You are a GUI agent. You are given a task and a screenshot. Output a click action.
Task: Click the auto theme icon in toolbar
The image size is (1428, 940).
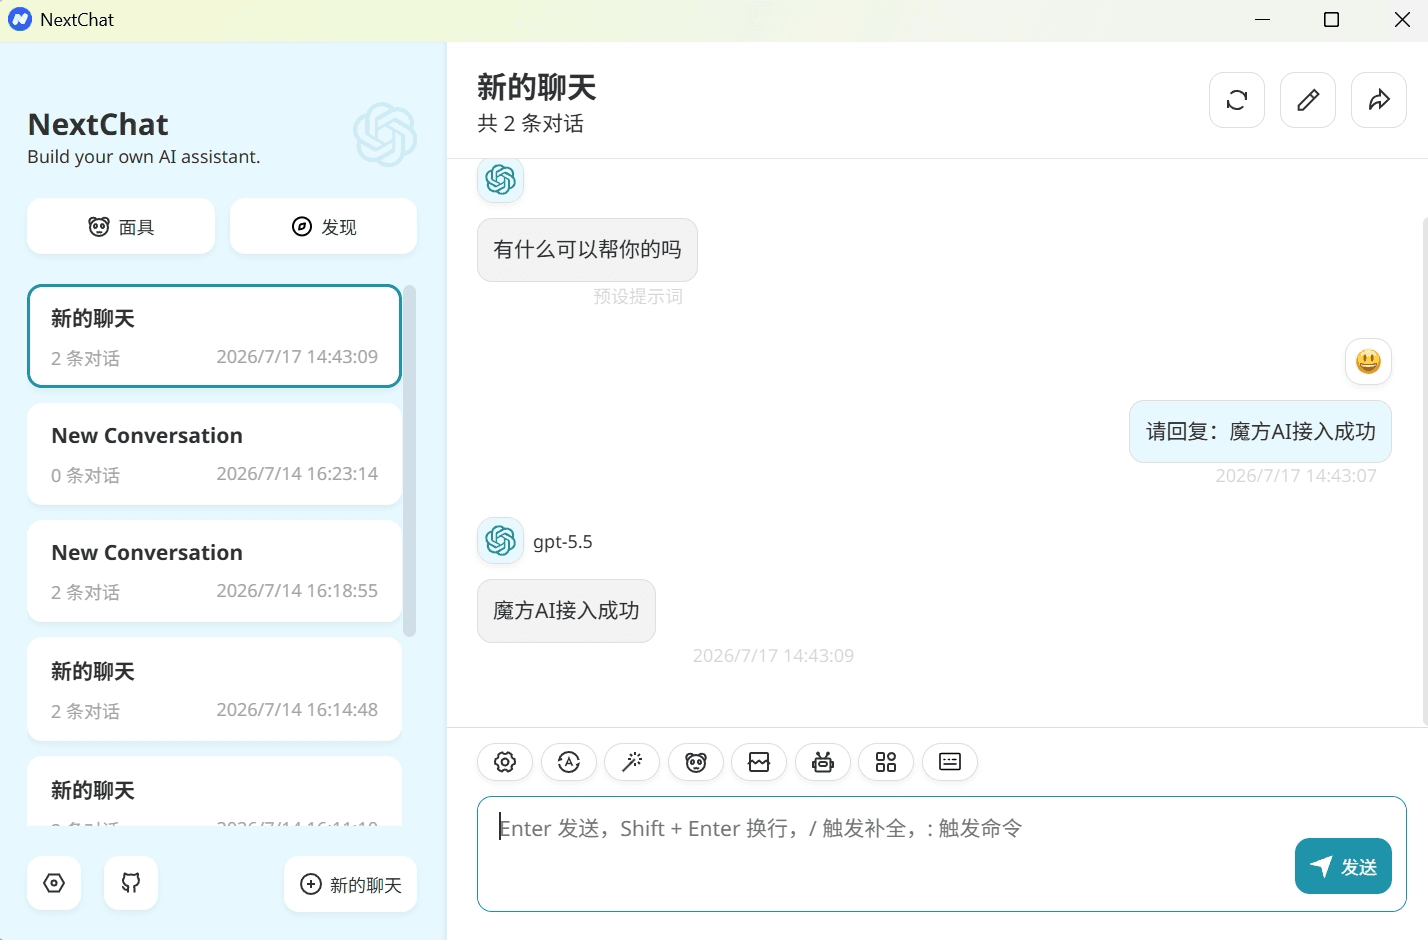click(569, 762)
